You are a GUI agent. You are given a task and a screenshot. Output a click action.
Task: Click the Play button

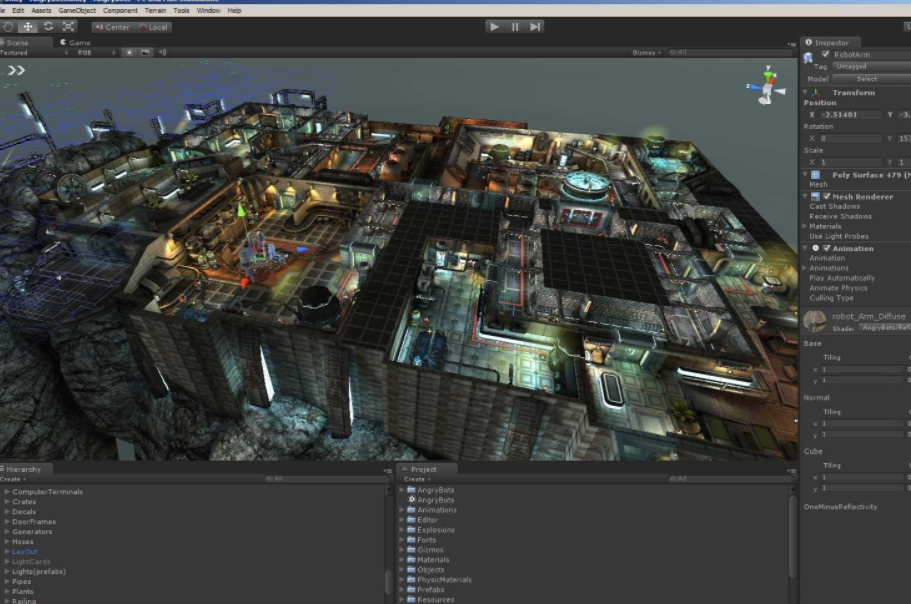pos(494,27)
